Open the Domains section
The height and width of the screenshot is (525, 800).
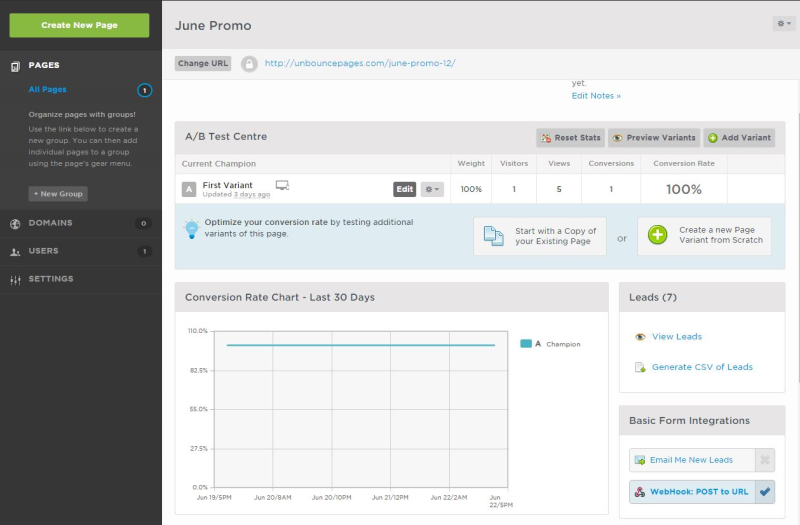click(51, 223)
